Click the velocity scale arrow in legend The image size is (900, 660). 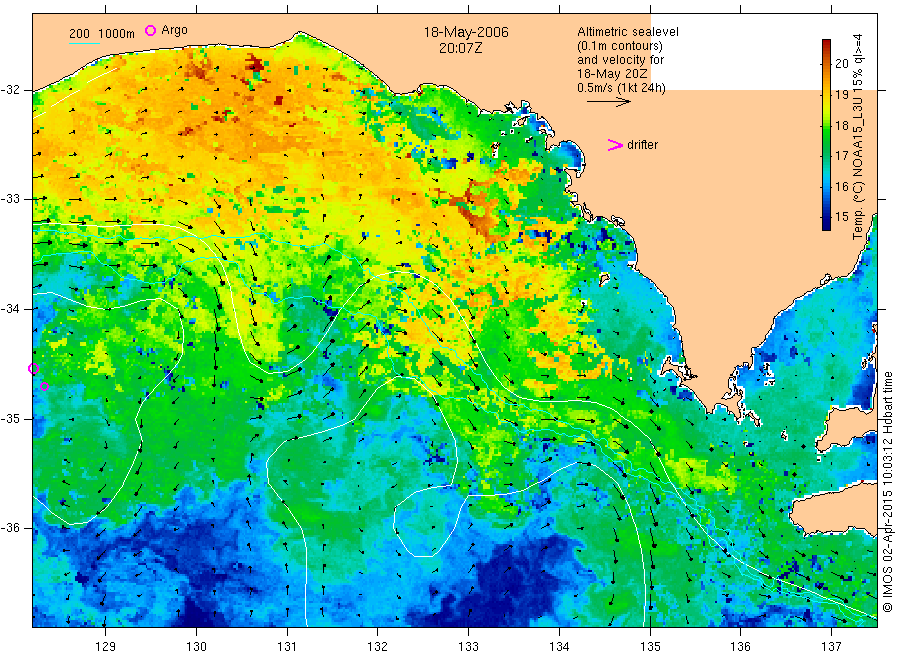pyautogui.click(x=609, y=102)
